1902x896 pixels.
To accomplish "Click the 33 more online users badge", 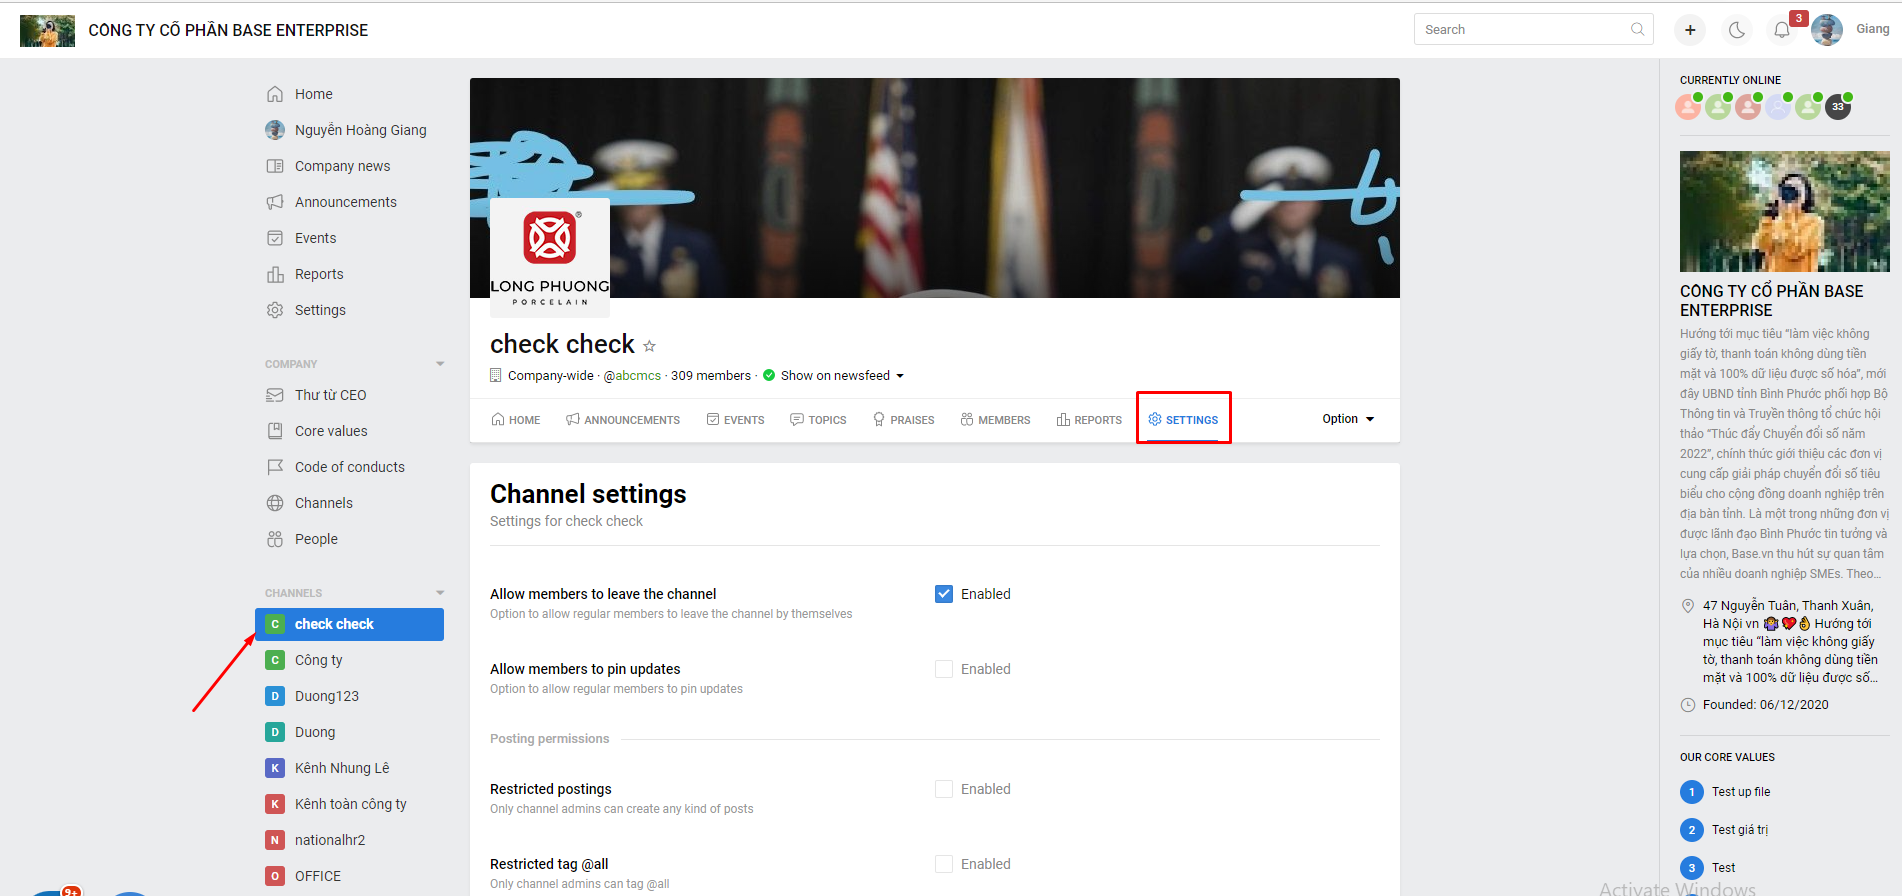I will tap(1838, 106).
